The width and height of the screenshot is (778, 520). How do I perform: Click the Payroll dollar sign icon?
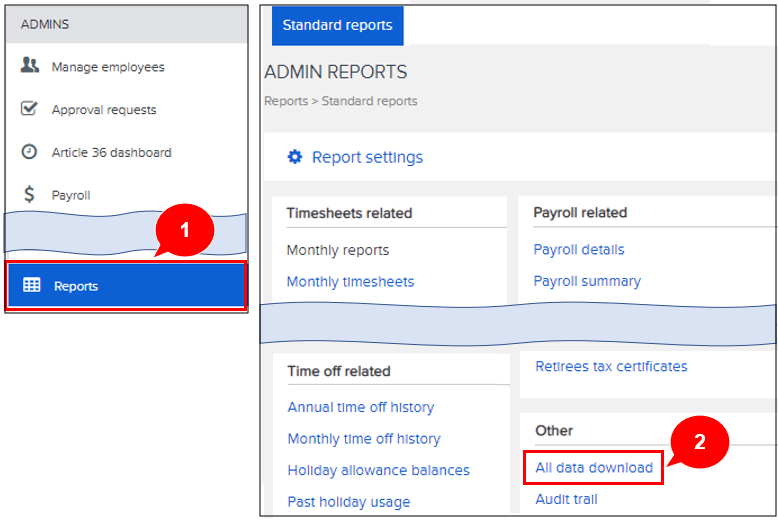(29, 195)
